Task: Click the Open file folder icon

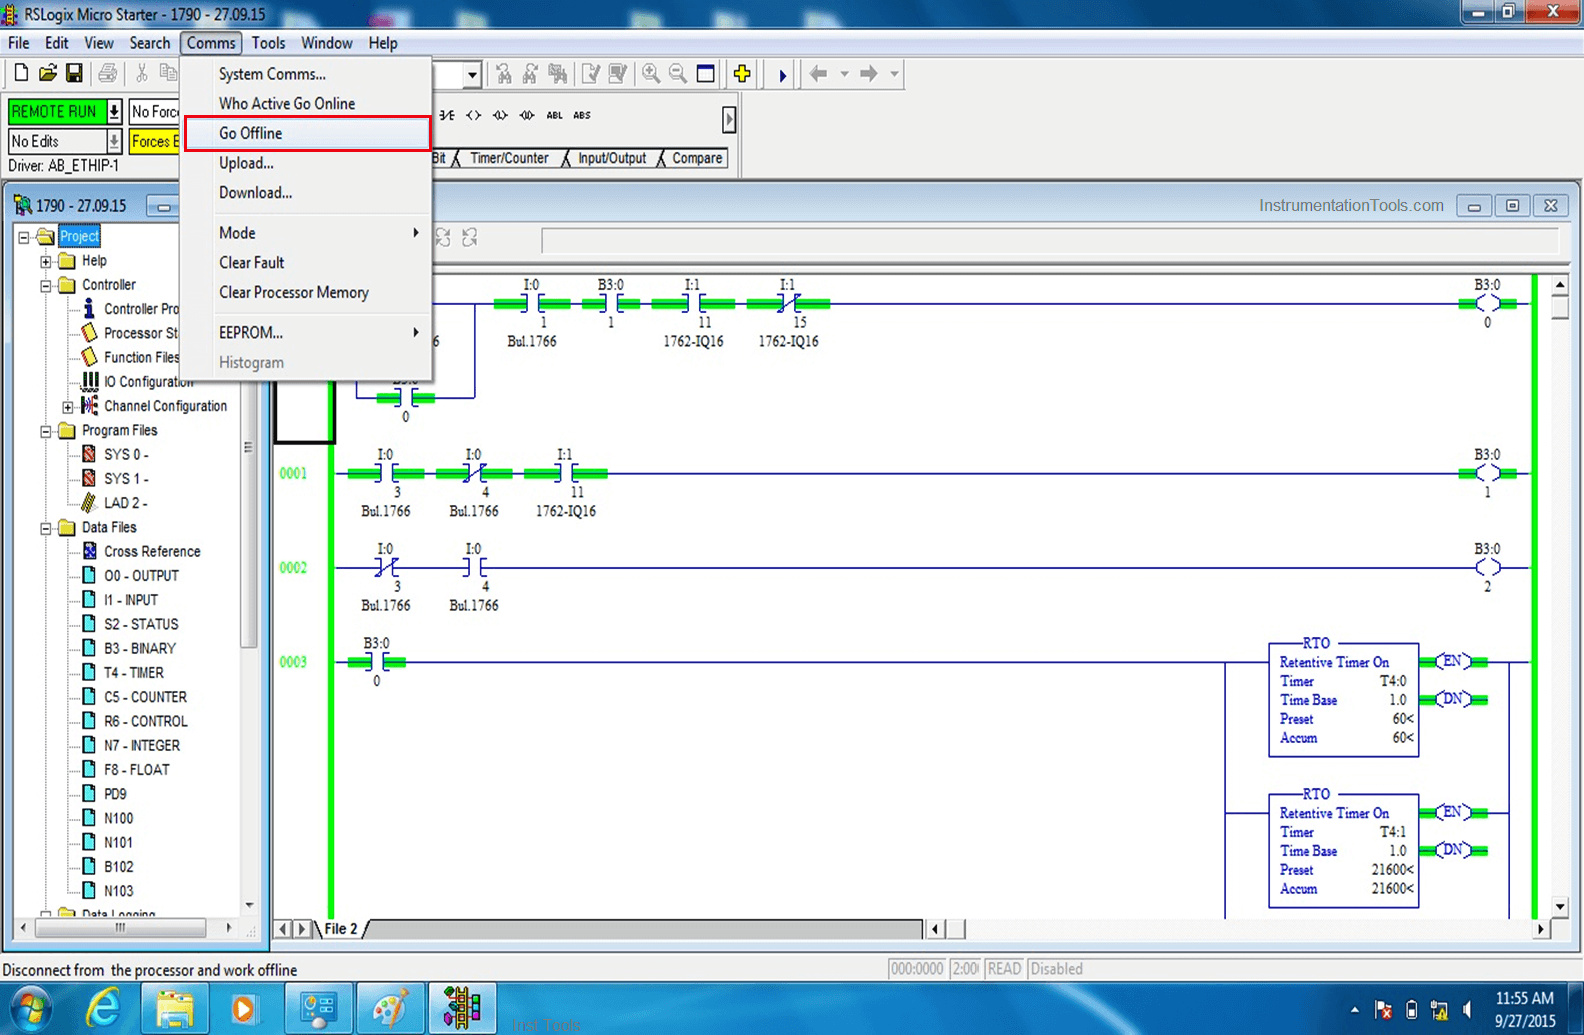Action: [47, 73]
